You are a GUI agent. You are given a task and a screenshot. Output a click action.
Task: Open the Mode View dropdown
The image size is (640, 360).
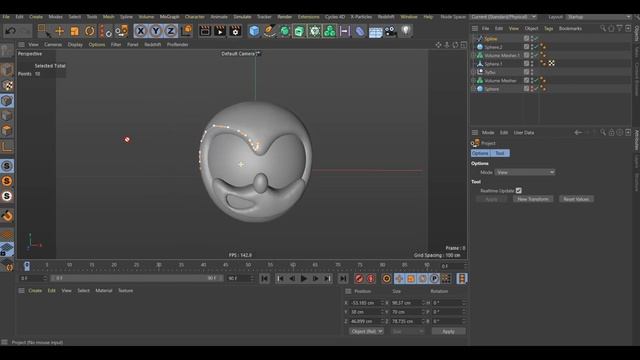(525, 172)
